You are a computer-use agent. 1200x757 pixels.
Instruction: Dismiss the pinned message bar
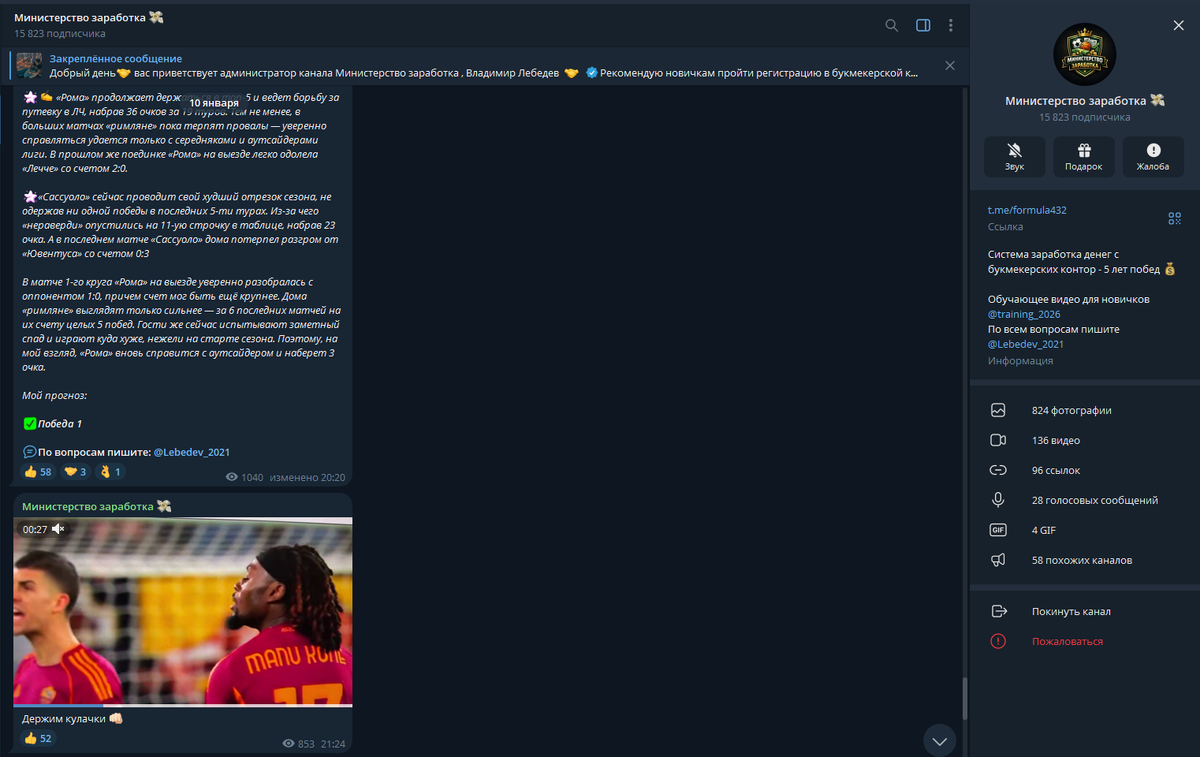click(950, 66)
